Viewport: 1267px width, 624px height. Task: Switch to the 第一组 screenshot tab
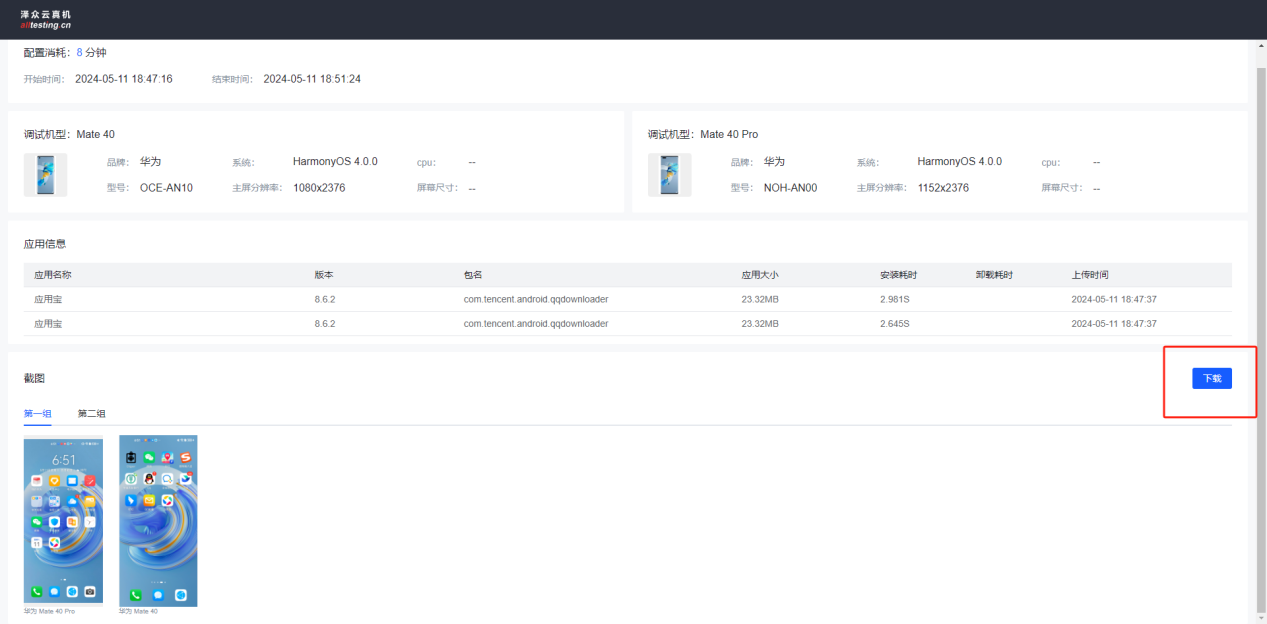37,413
